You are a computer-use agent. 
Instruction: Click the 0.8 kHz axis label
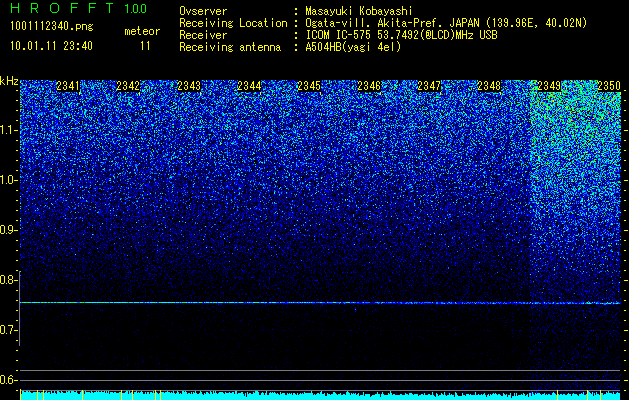9,280
